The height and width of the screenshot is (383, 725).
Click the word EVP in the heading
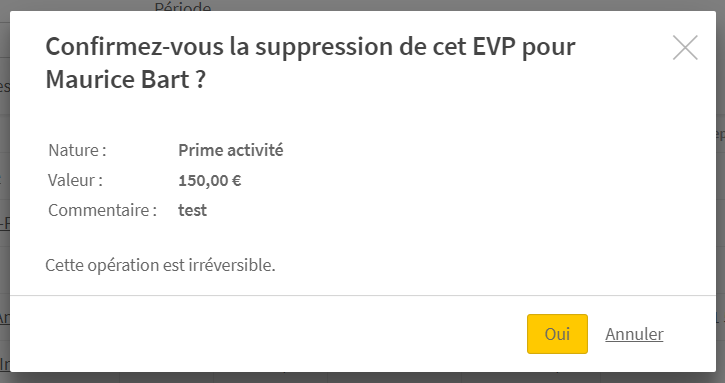click(x=494, y=47)
